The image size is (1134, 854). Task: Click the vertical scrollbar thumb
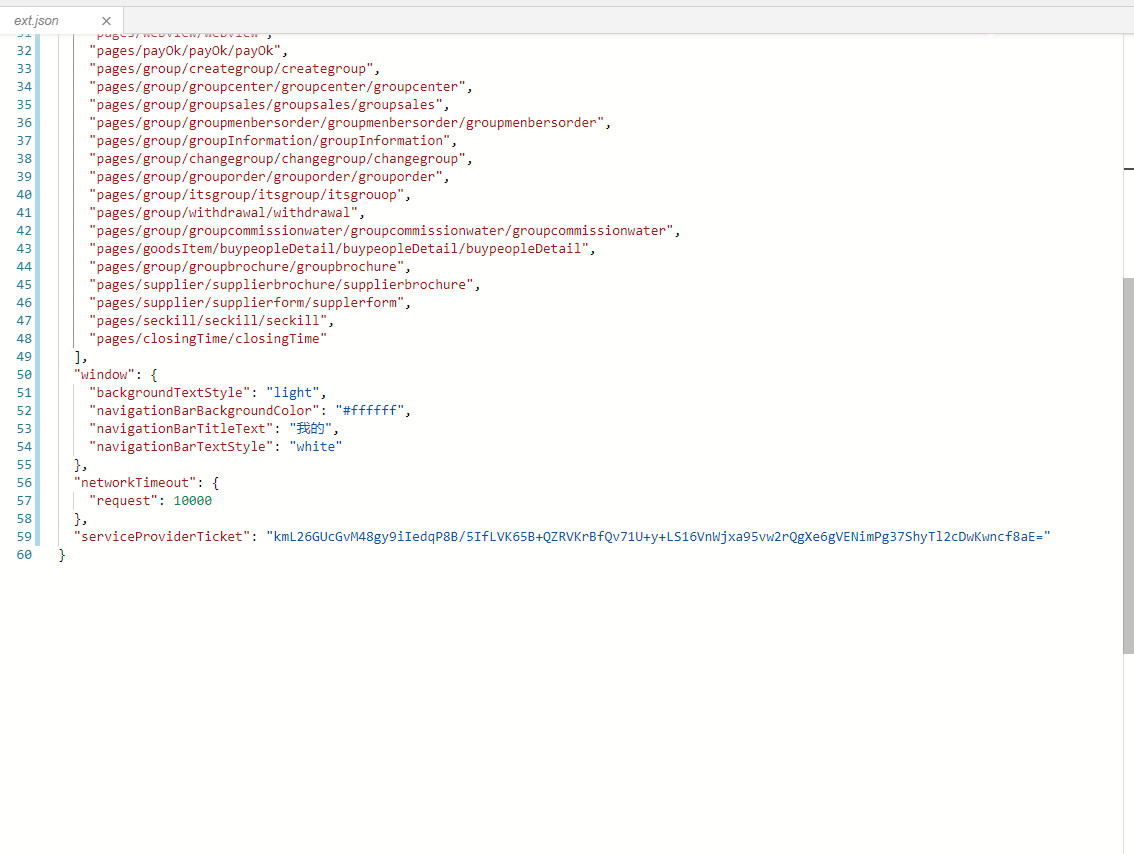tap(1127, 466)
